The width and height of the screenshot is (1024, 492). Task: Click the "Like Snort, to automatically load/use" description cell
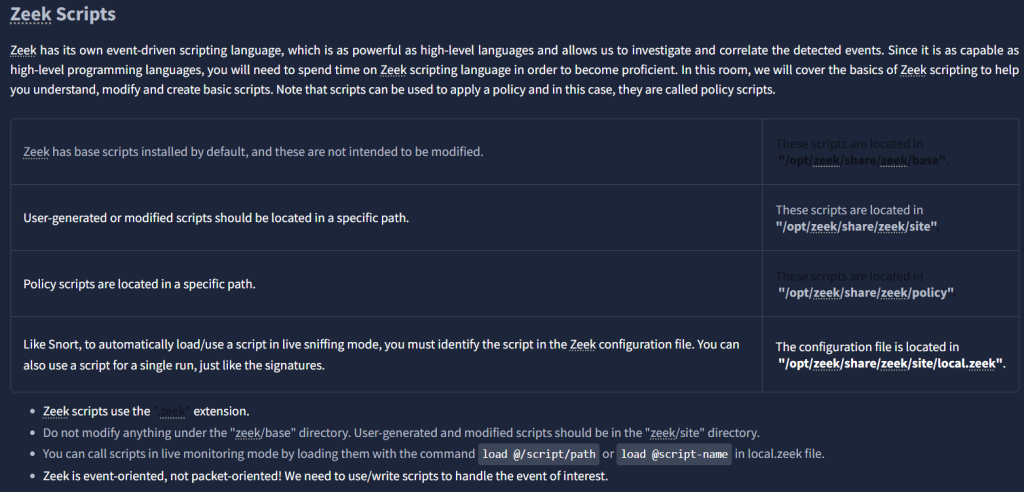[x=381, y=354]
